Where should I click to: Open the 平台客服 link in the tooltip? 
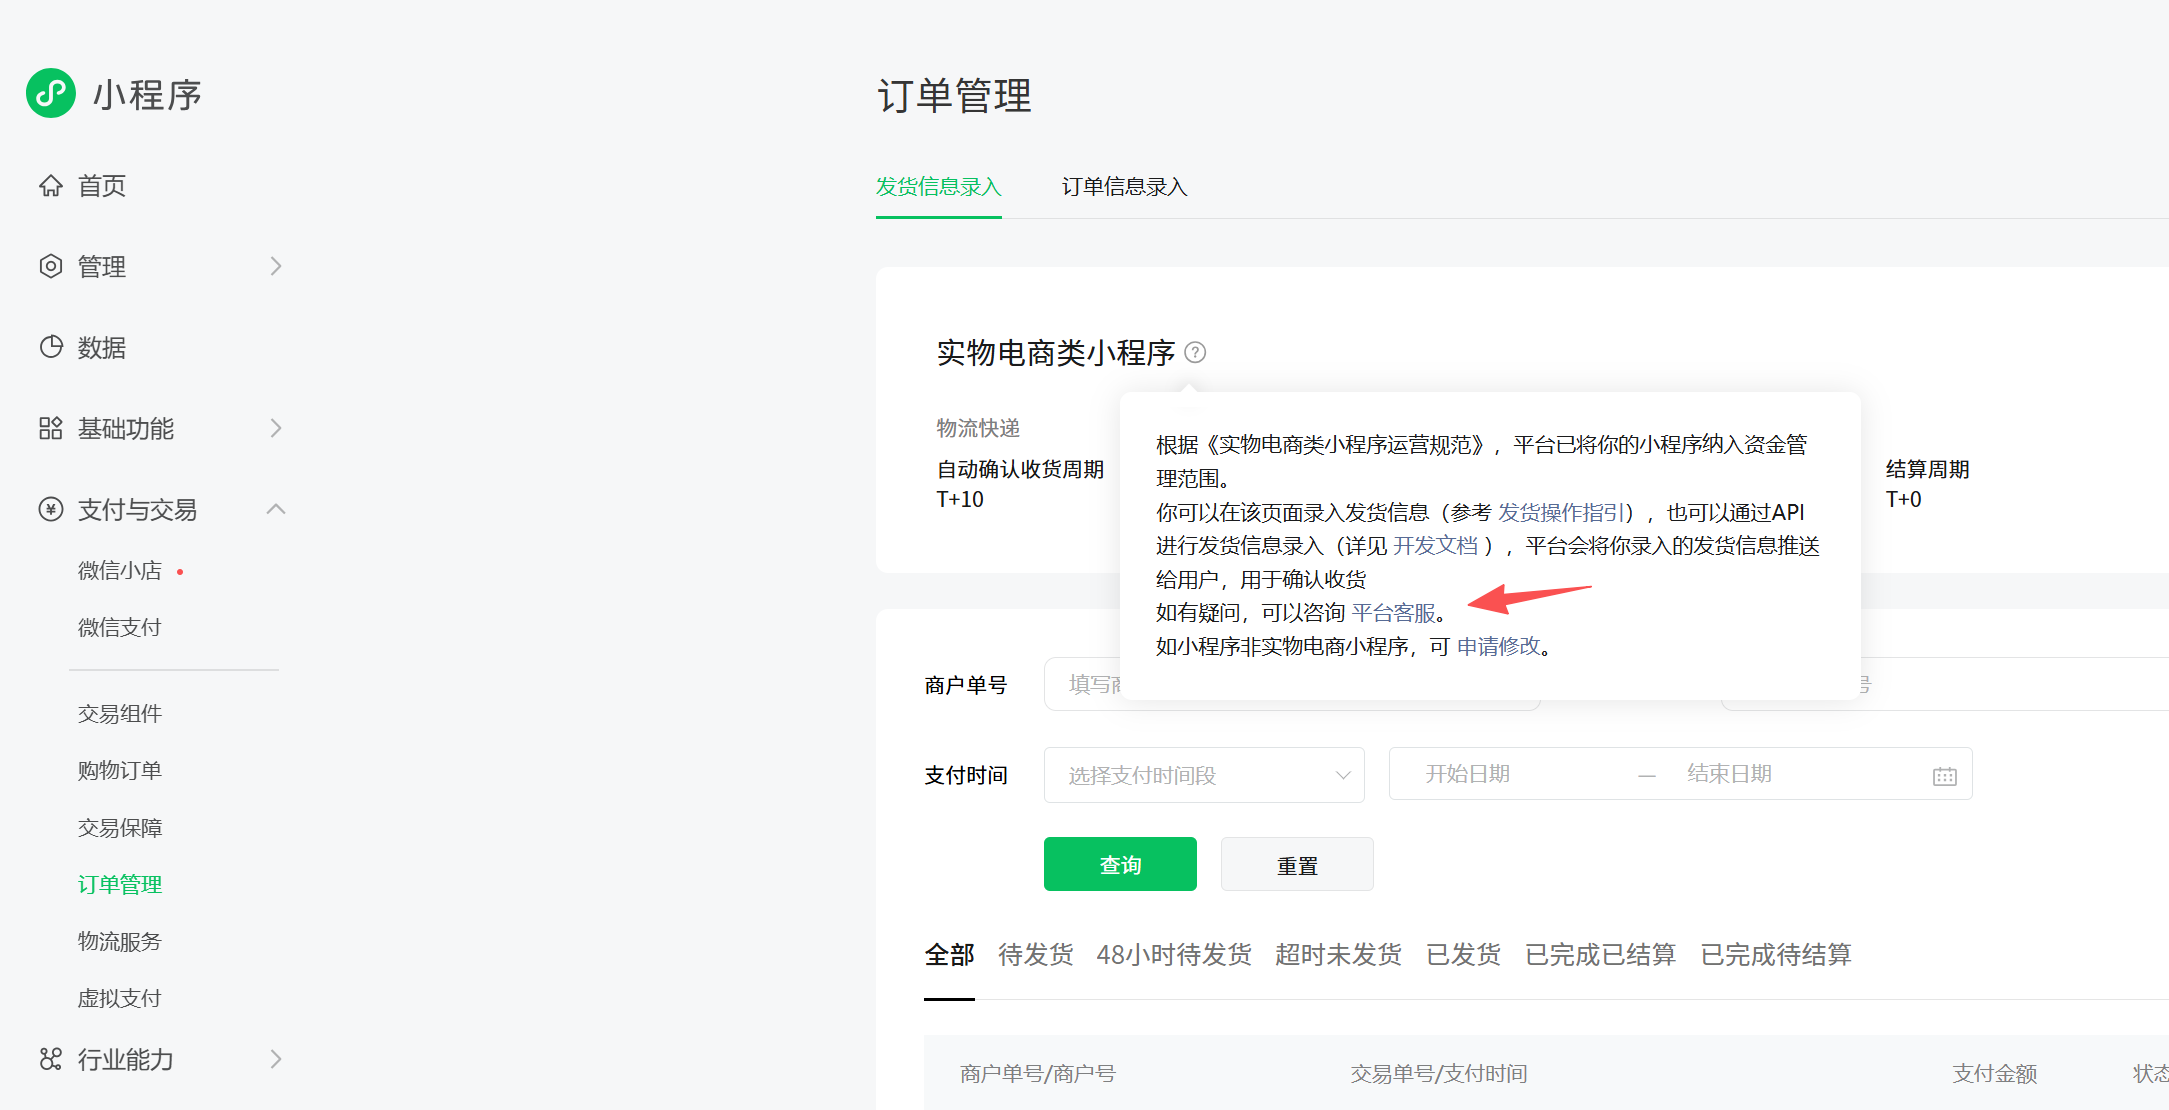click(x=1393, y=613)
